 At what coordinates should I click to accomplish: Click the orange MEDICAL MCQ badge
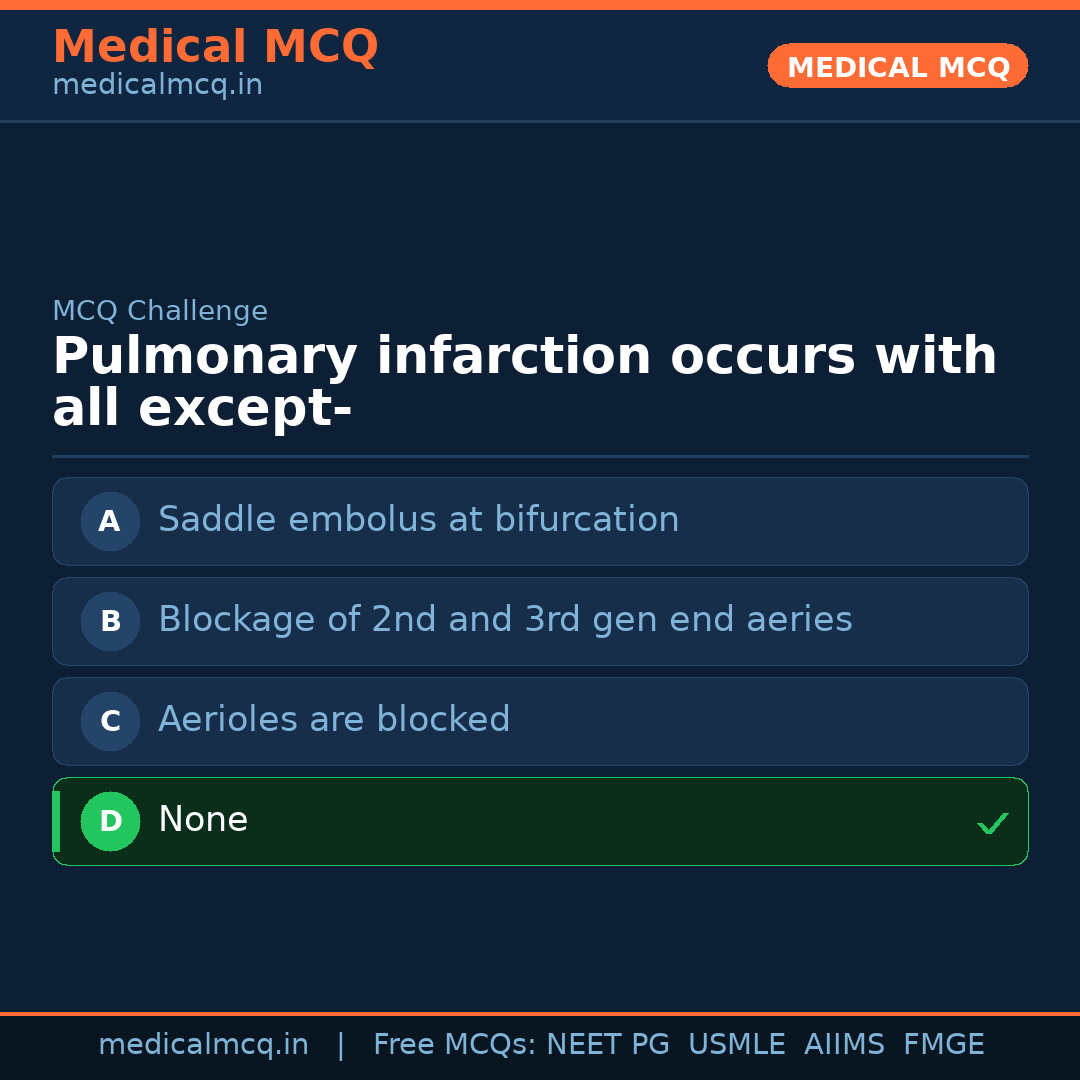pos(897,67)
